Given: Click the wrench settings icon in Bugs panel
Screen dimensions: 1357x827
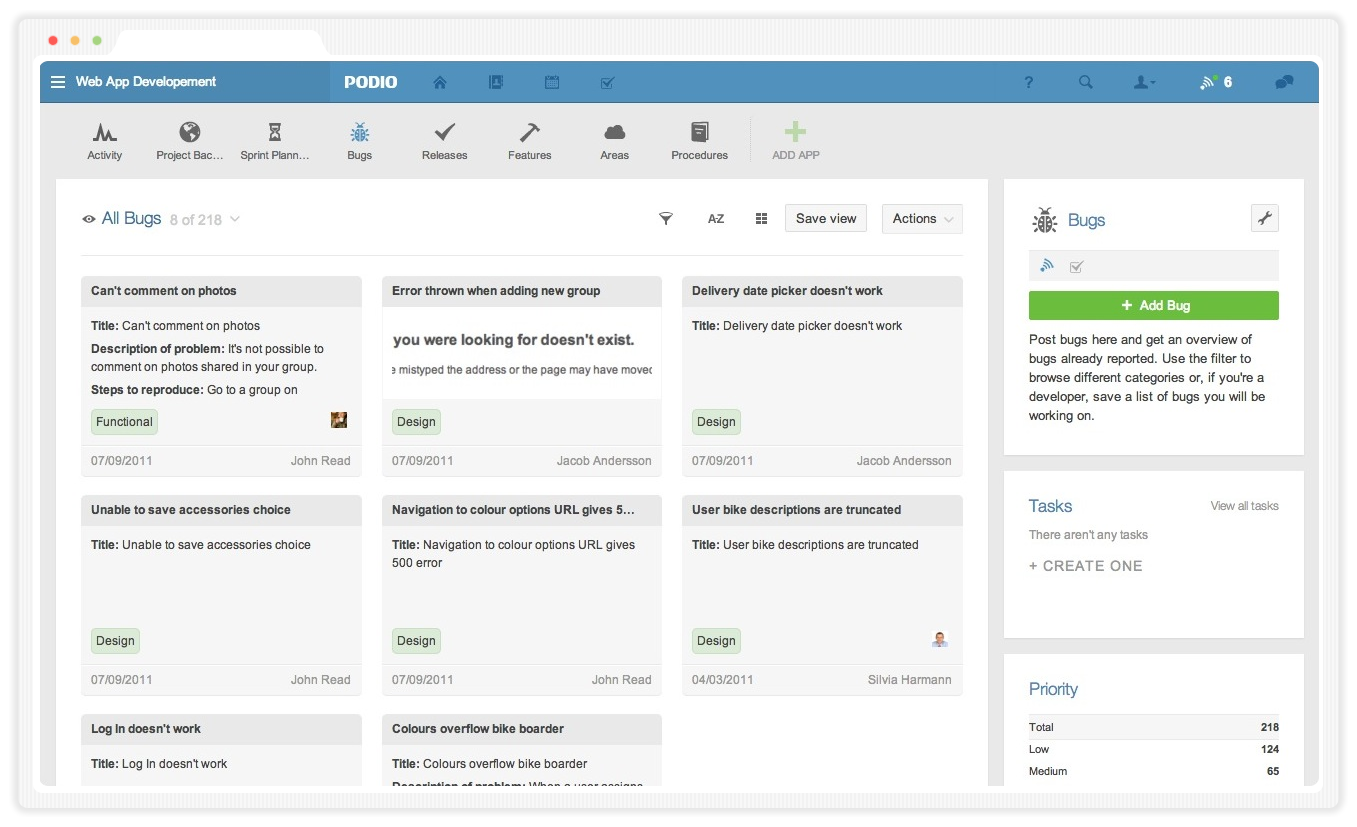Looking at the screenshot, I should click(x=1264, y=219).
